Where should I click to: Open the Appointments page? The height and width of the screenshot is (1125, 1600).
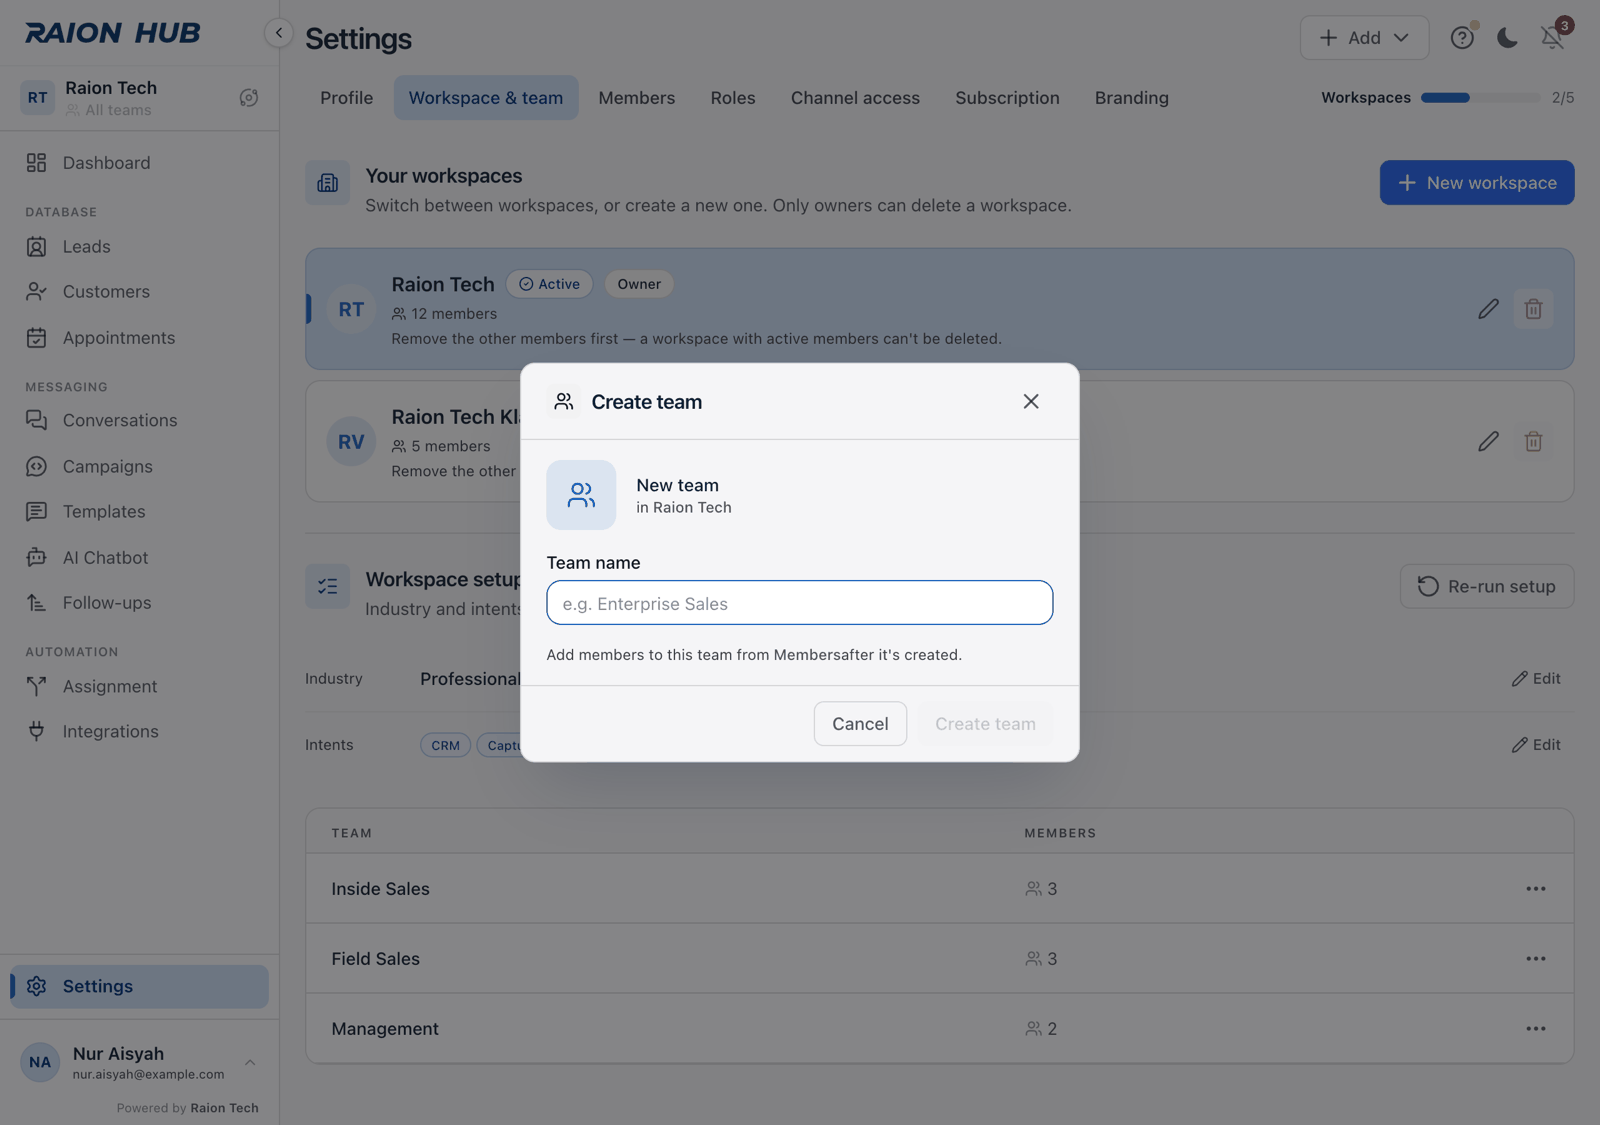pos(139,338)
